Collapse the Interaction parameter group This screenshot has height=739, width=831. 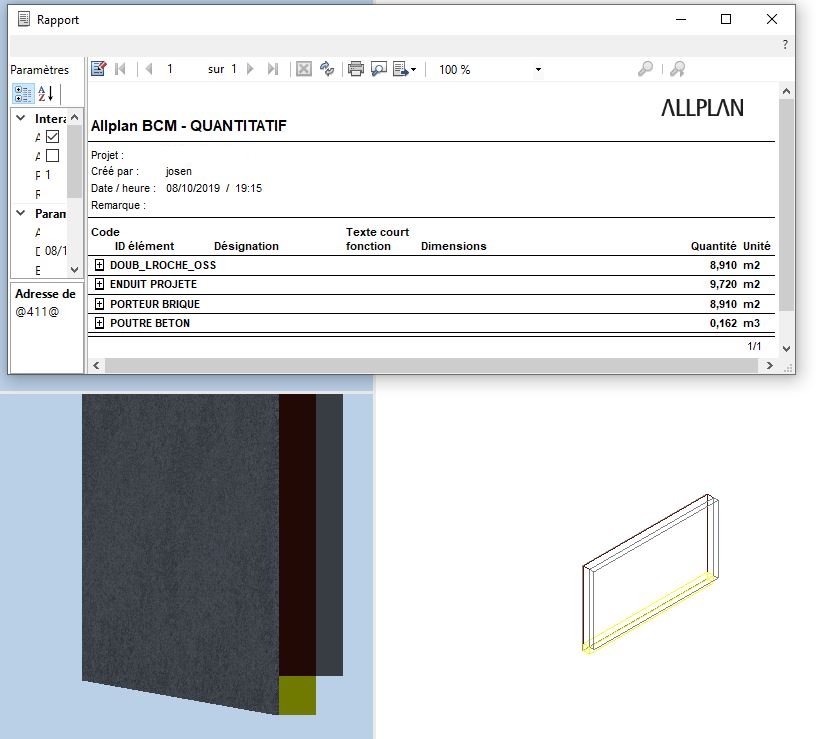pos(21,118)
